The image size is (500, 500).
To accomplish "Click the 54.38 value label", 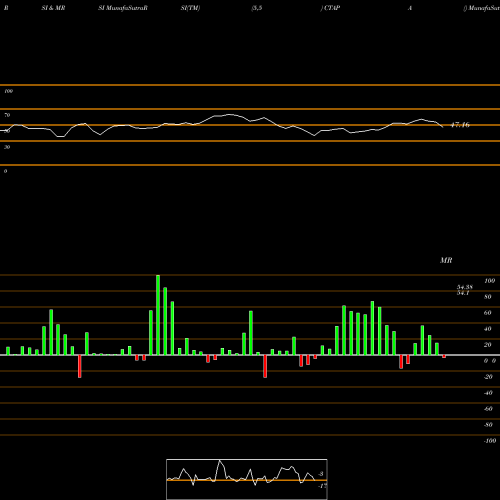I will click(x=465, y=287).
